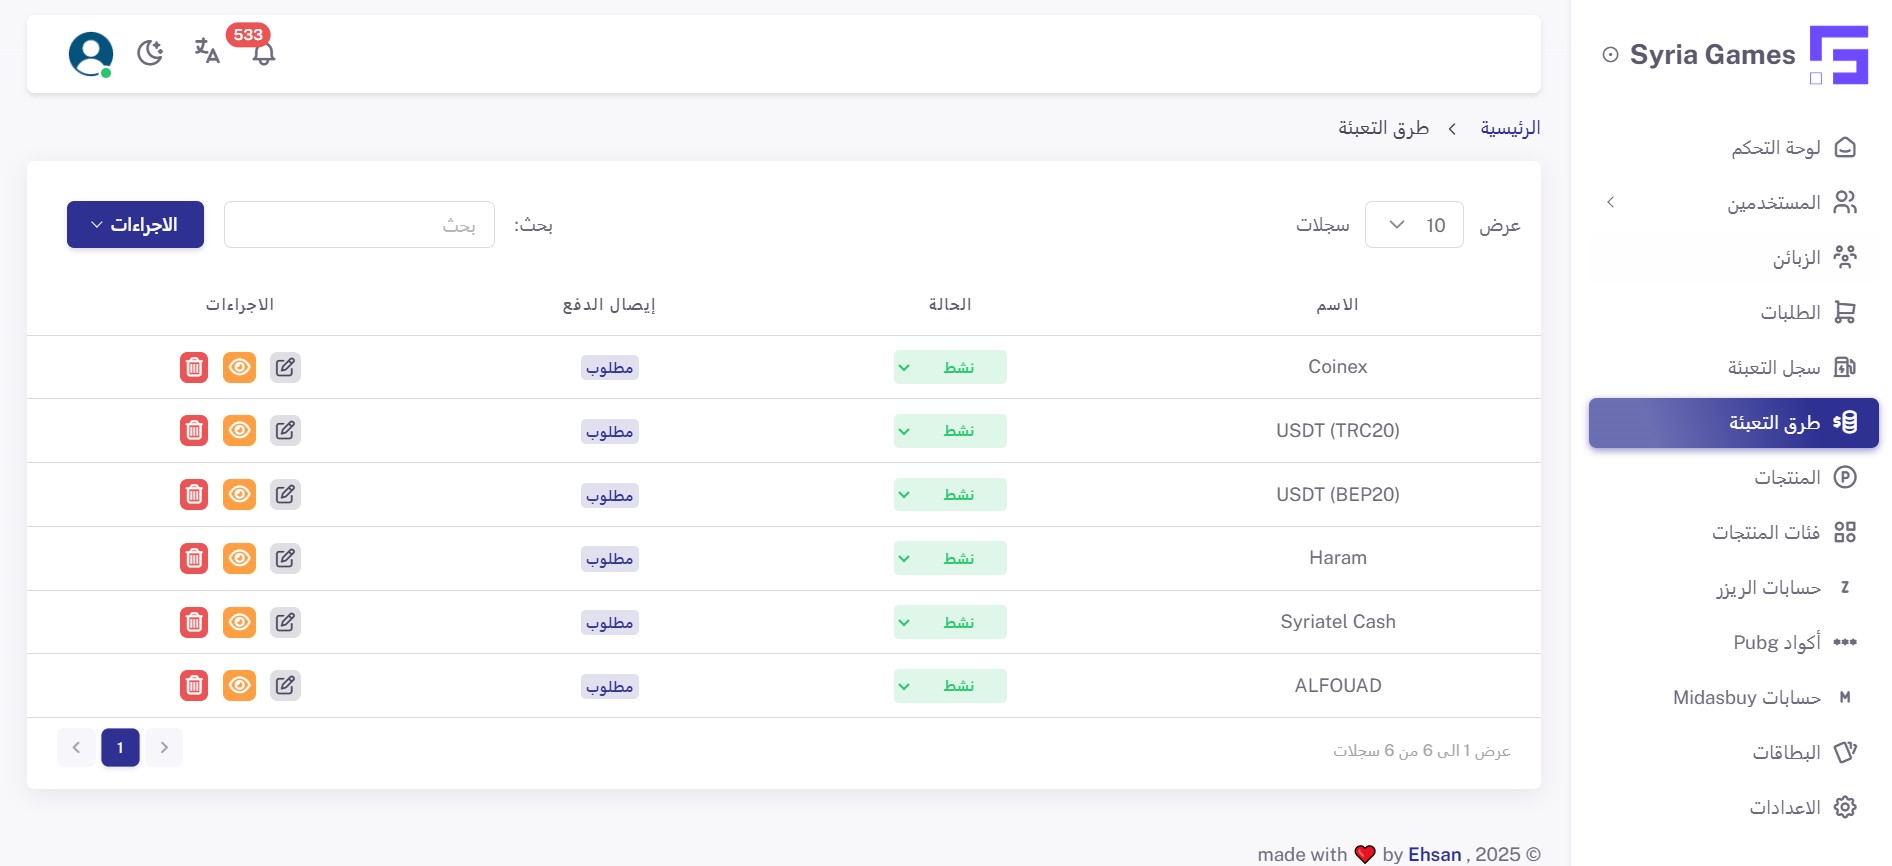Click the pagination right arrow button
This screenshot has width=1892, height=866.
[x=164, y=747]
